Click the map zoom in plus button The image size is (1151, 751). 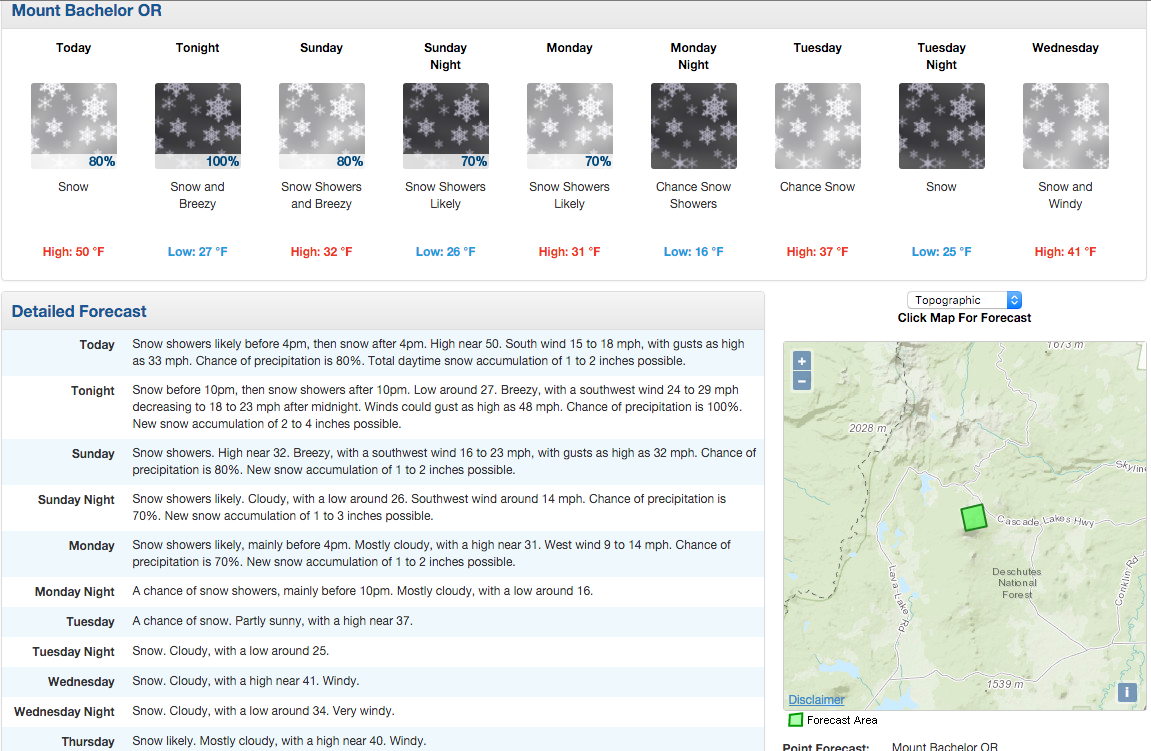coord(802,361)
